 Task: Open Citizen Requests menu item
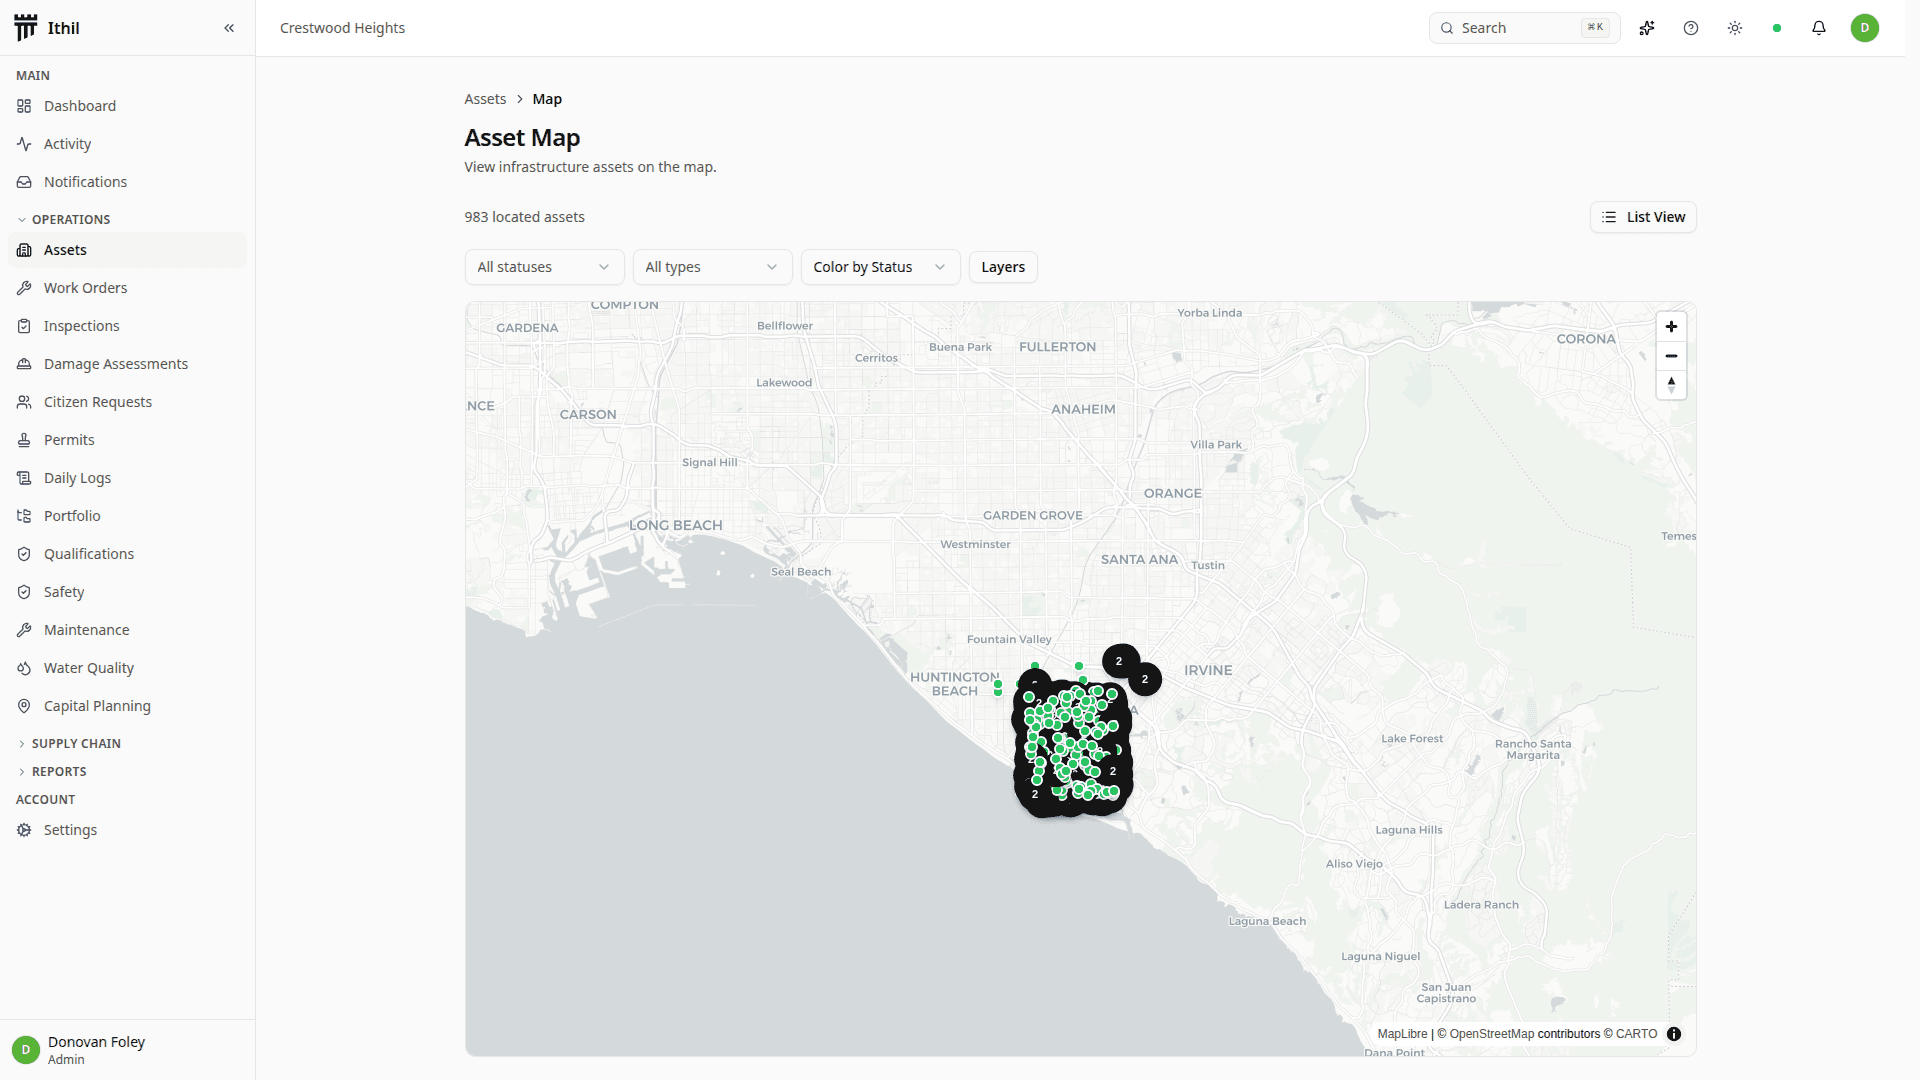pyautogui.click(x=127, y=402)
